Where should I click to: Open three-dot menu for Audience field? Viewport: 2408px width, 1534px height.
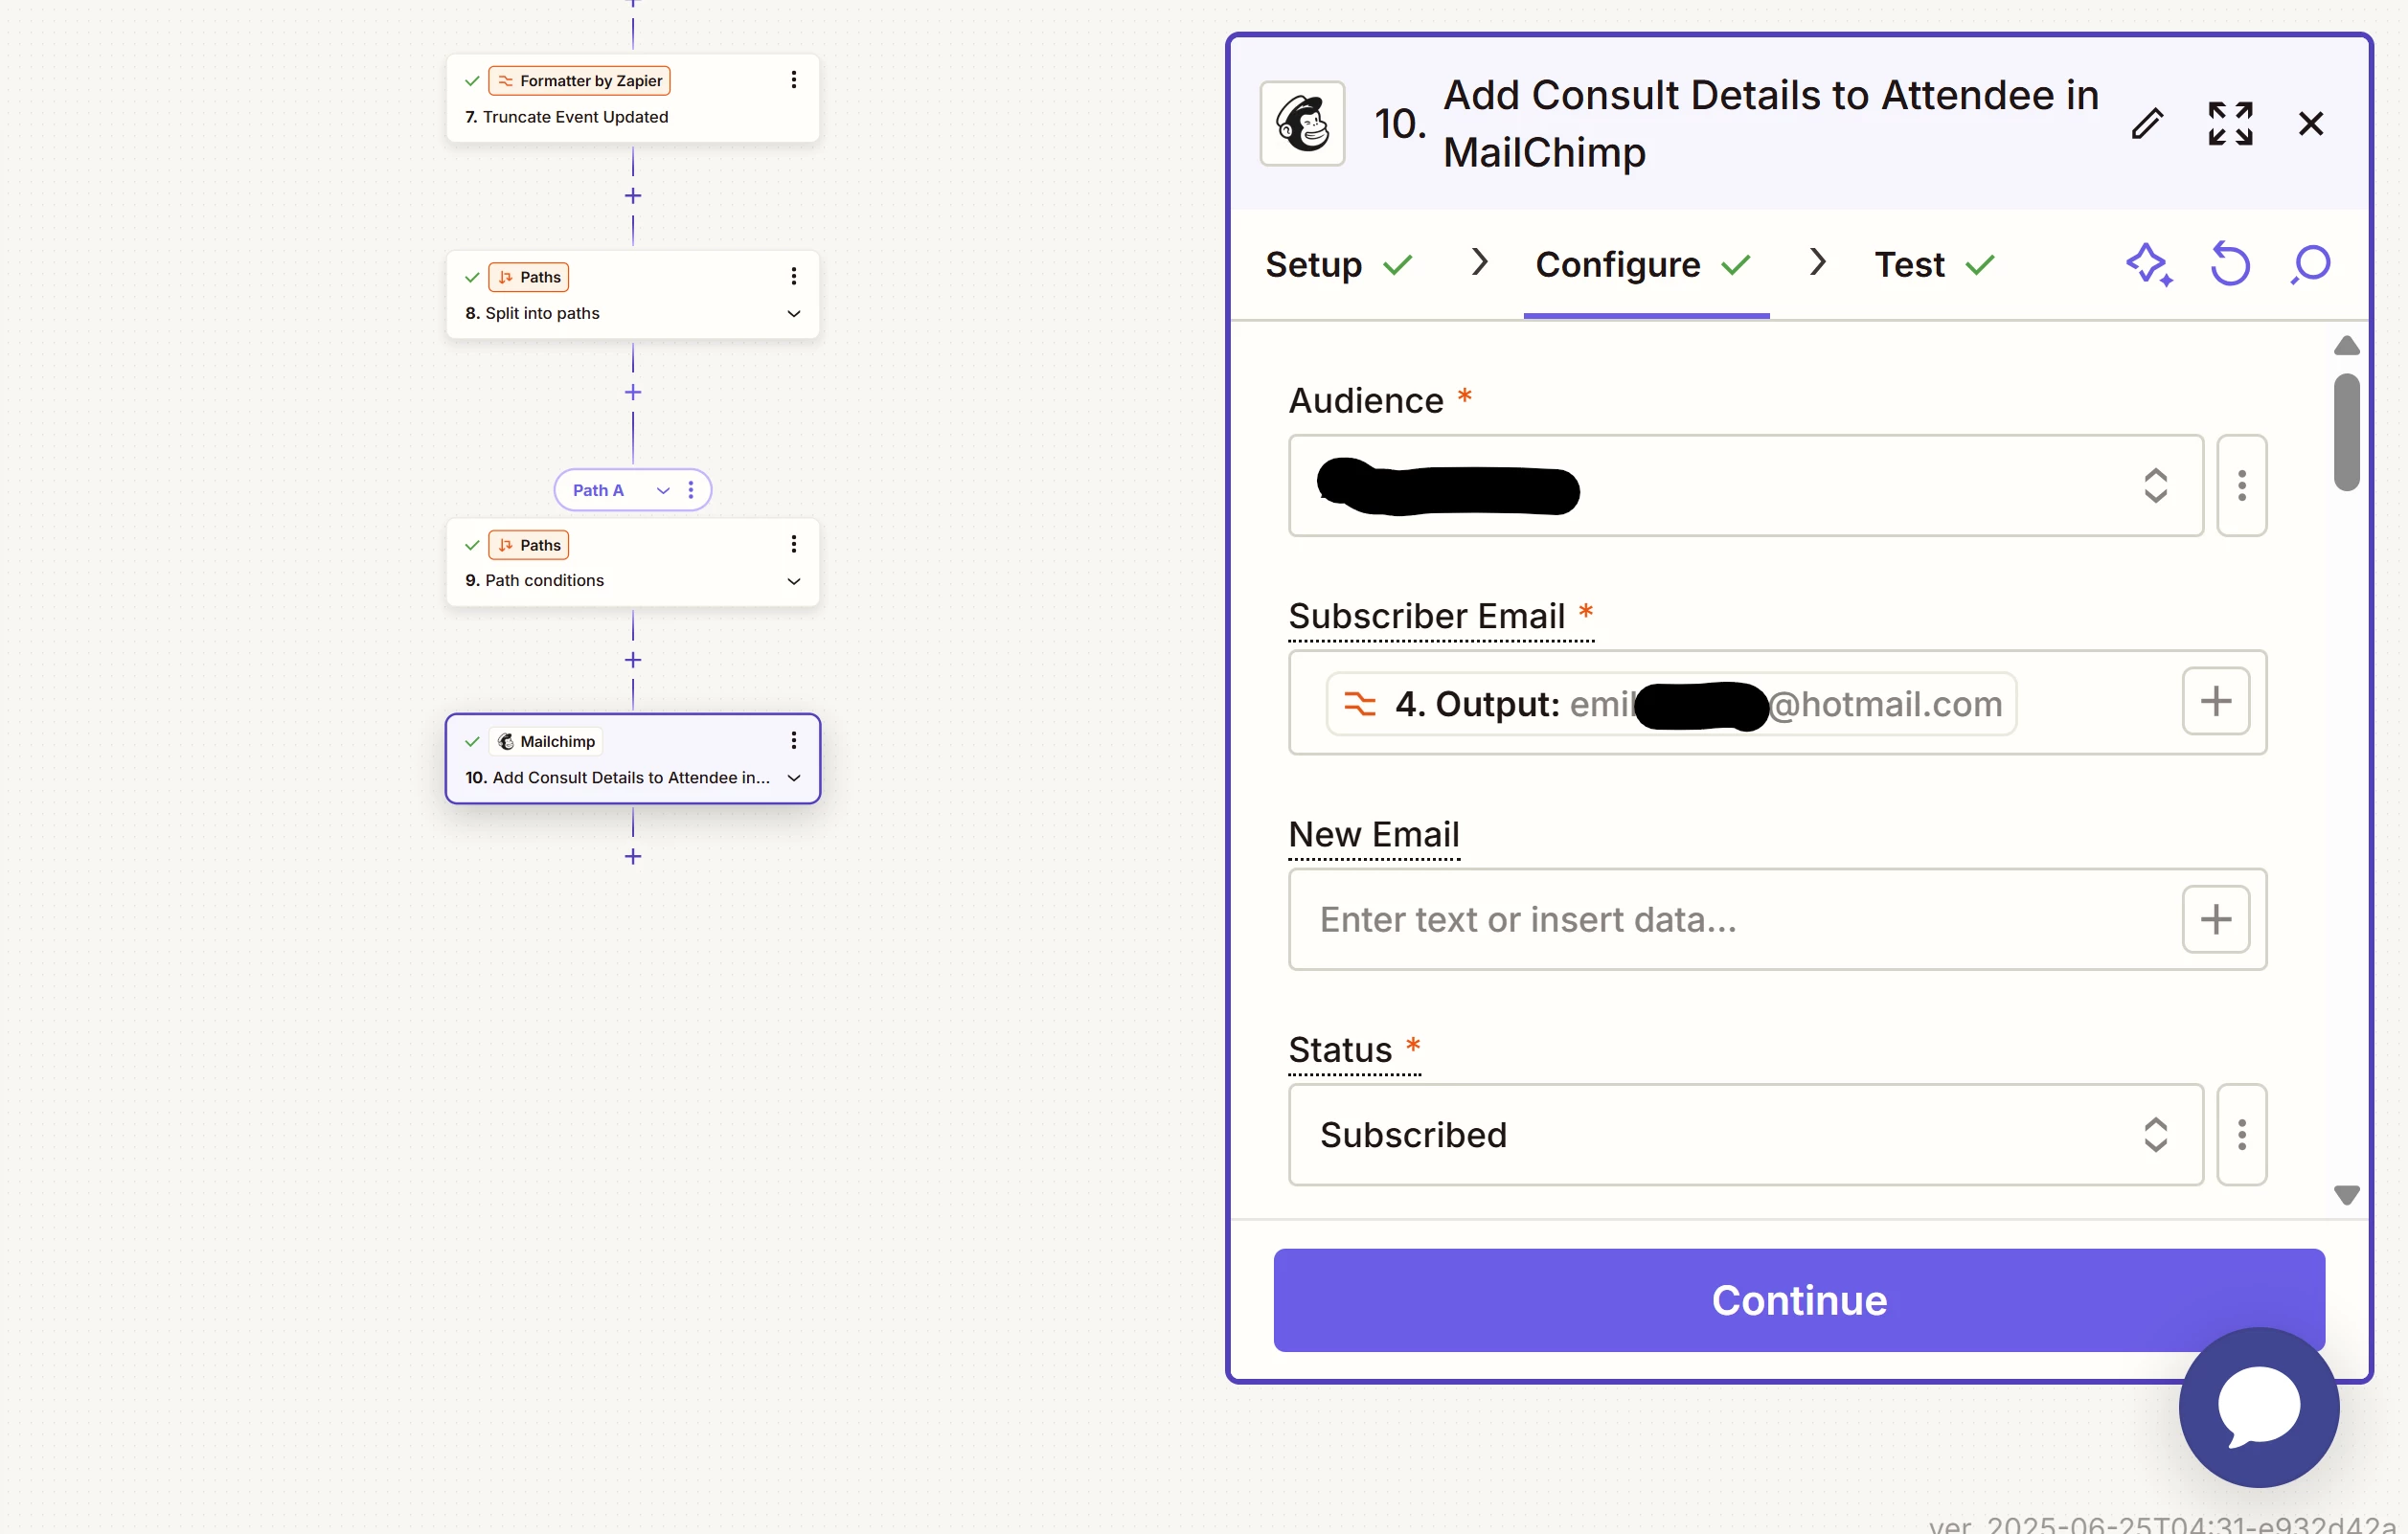coord(2241,486)
